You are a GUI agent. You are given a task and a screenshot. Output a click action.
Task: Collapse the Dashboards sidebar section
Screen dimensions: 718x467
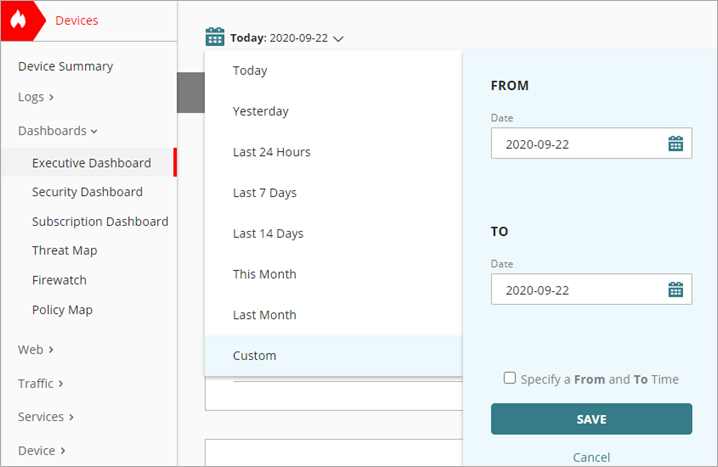[x=58, y=130]
